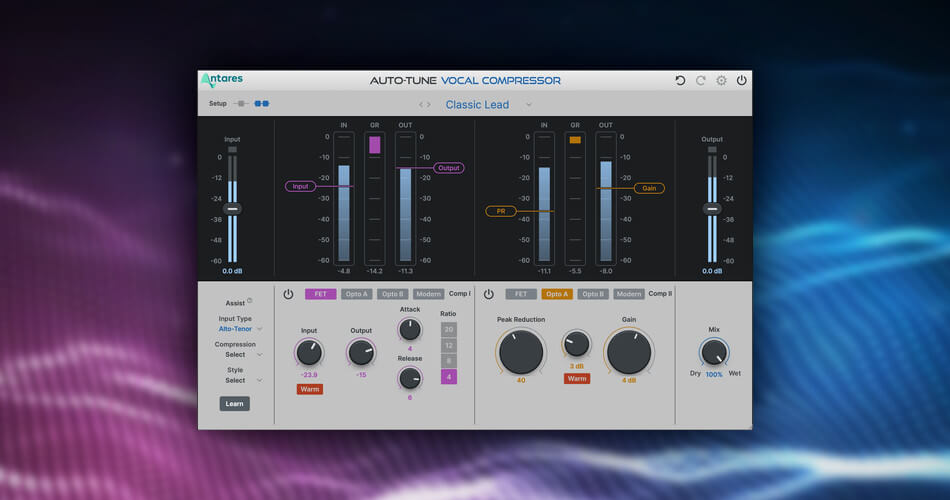Click the Comp I Output value -15
The height and width of the screenshot is (500, 950).
click(x=361, y=375)
